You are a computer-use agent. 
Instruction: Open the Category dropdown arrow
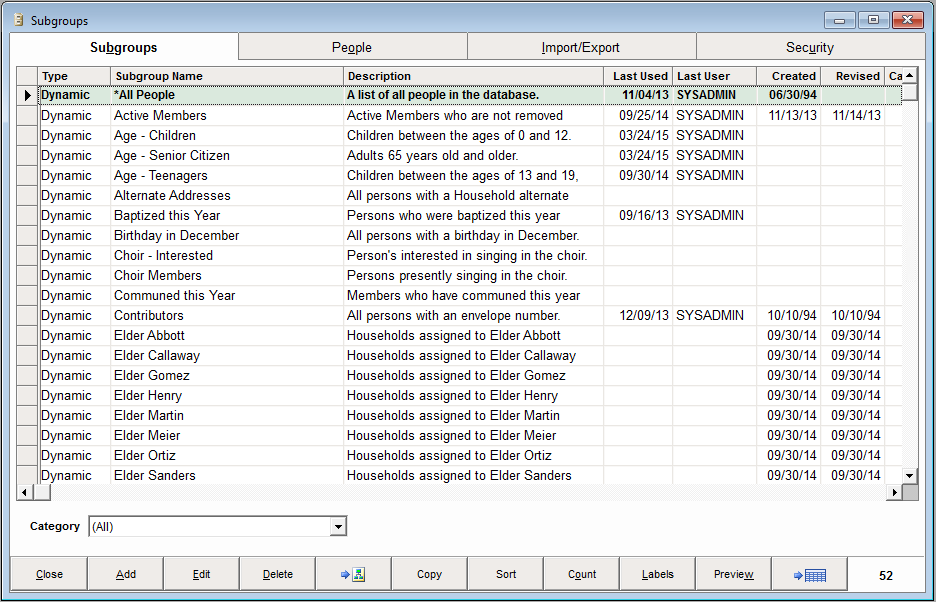point(338,526)
